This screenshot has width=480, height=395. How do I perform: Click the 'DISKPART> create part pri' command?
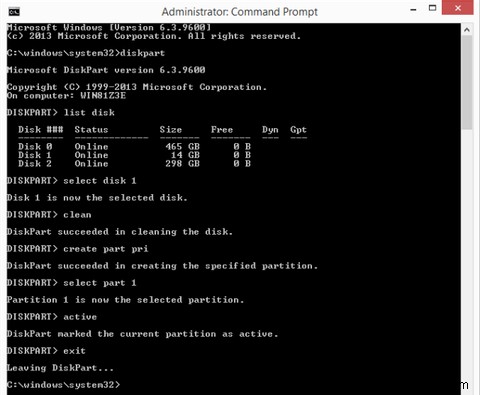tap(78, 249)
